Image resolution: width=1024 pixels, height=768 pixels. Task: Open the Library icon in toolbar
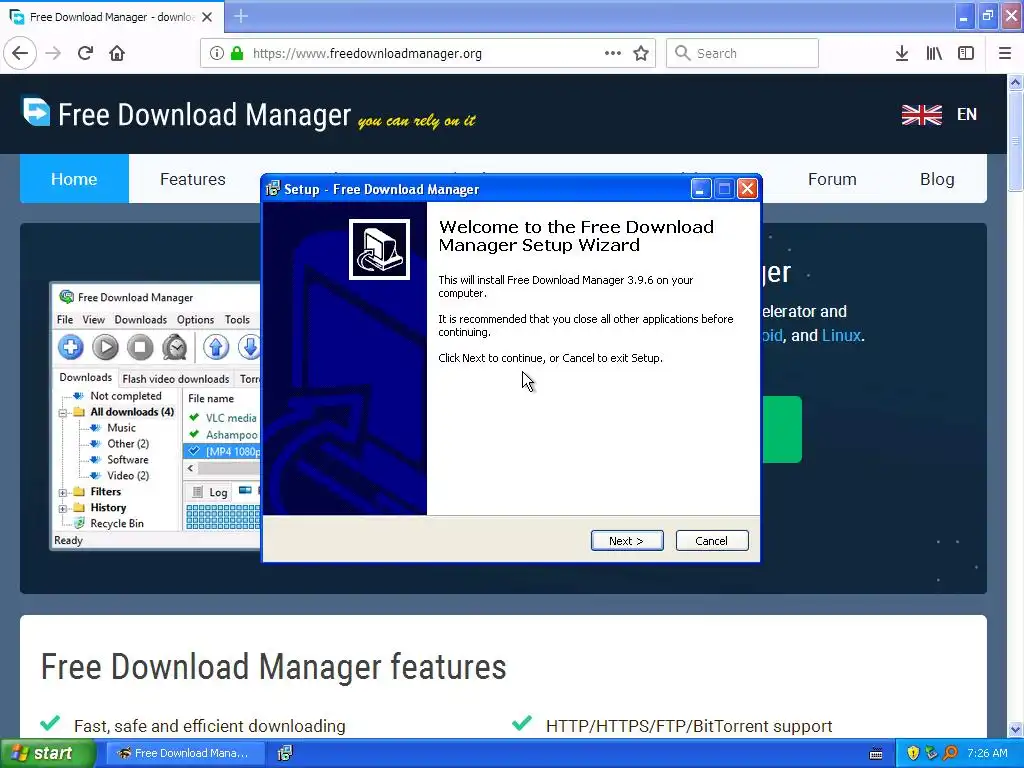934,53
